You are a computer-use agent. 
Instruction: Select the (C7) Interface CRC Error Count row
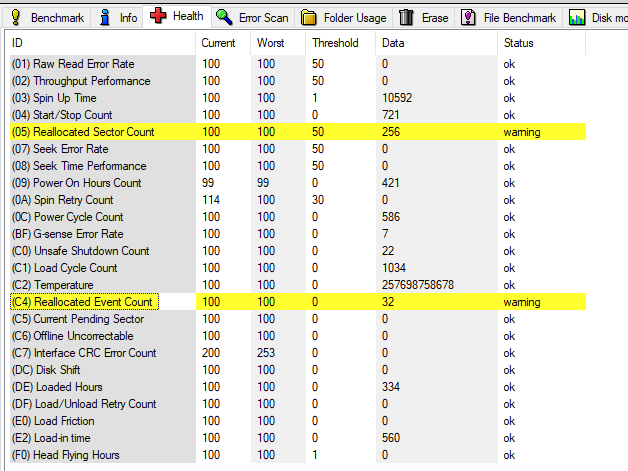[x=298, y=353]
